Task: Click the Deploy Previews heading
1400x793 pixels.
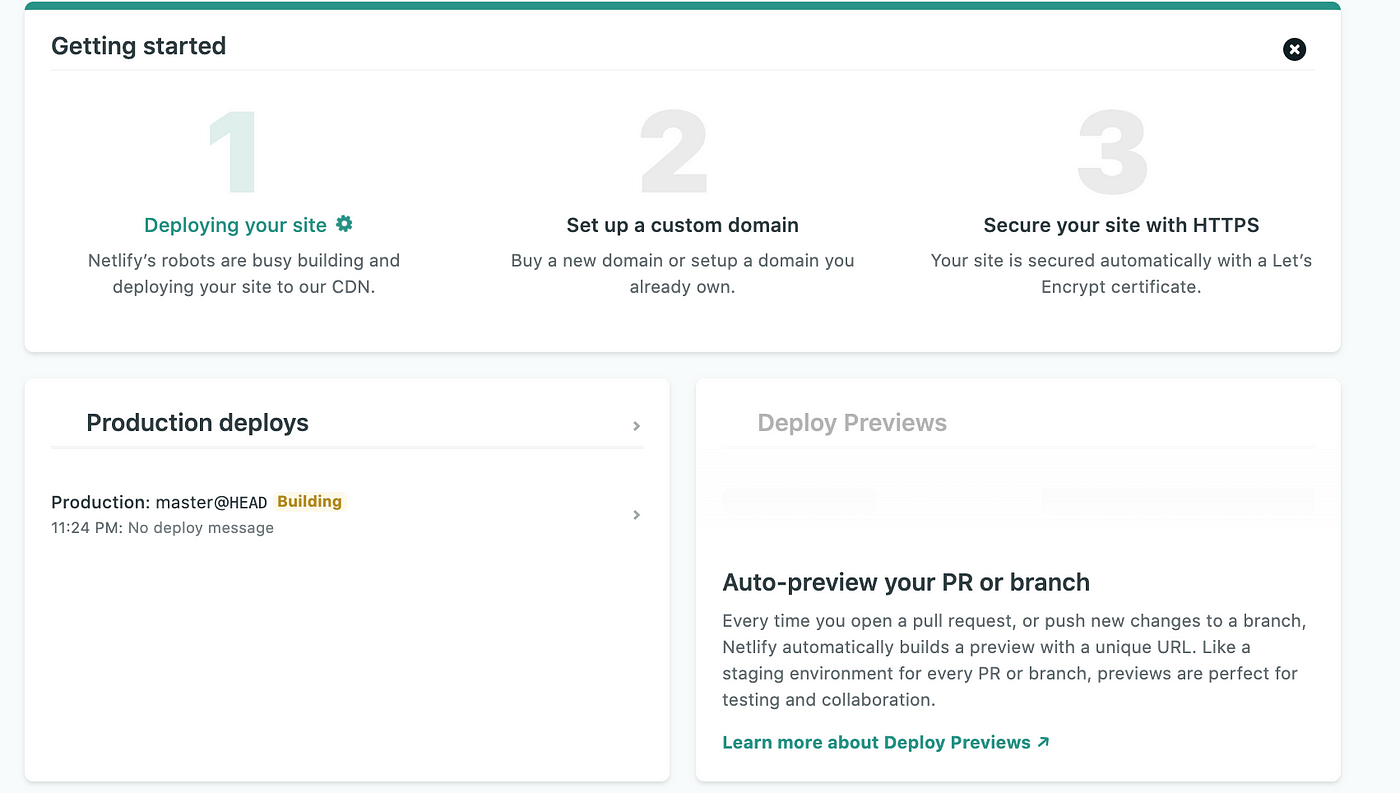Action: [x=852, y=423]
